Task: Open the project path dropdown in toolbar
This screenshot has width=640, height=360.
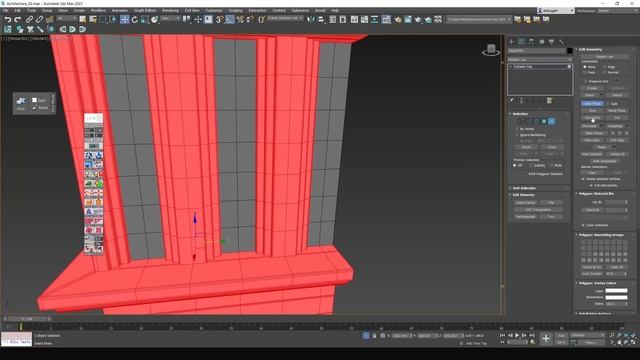Action: 479,19
